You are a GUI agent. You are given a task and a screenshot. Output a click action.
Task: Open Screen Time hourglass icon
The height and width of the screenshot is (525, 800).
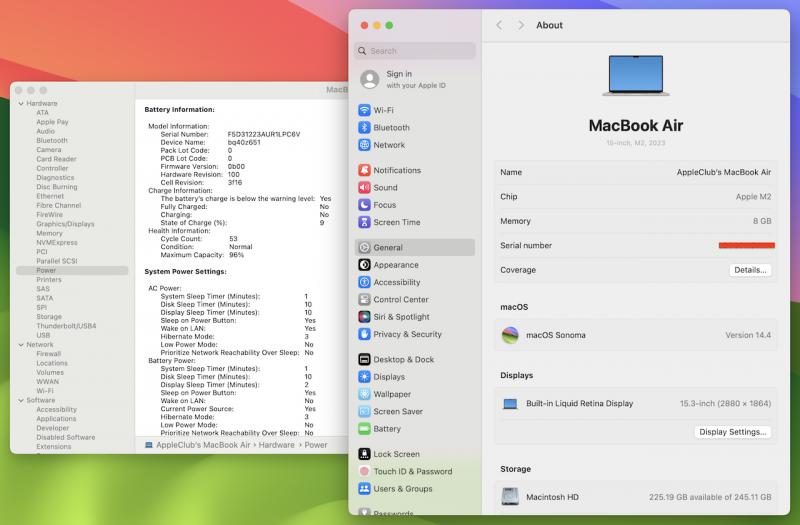pyautogui.click(x=364, y=222)
